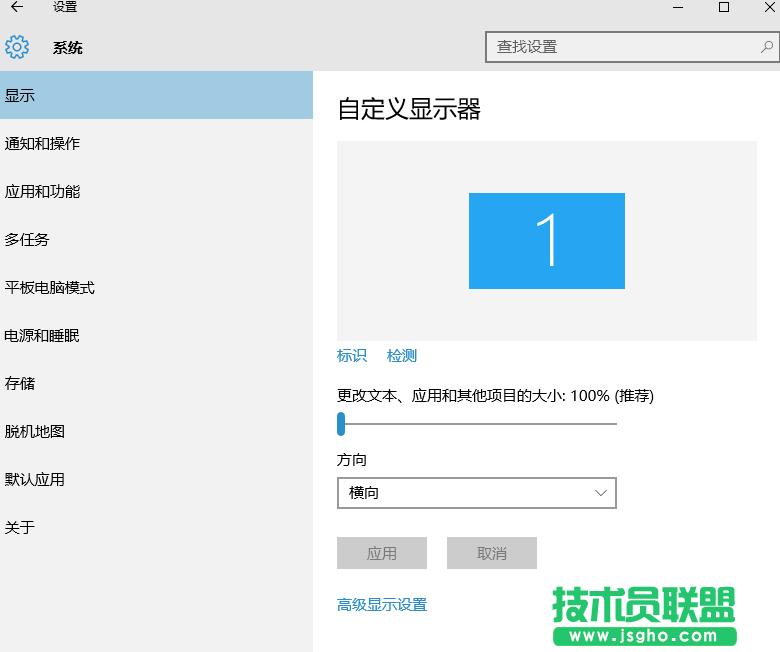This screenshot has height=652, width=780.
Task: Open 默认应用 settings
Action: (x=35, y=480)
